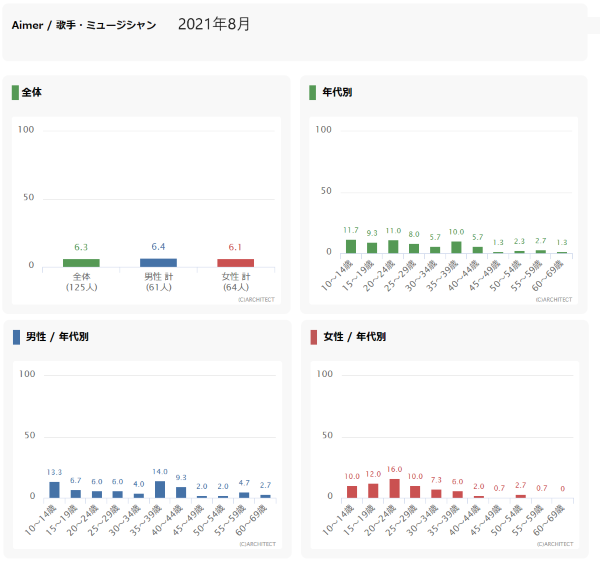Click the 女性 / 年代別 panel heading
Screen dimensions: 600x565
[x=353, y=337]
